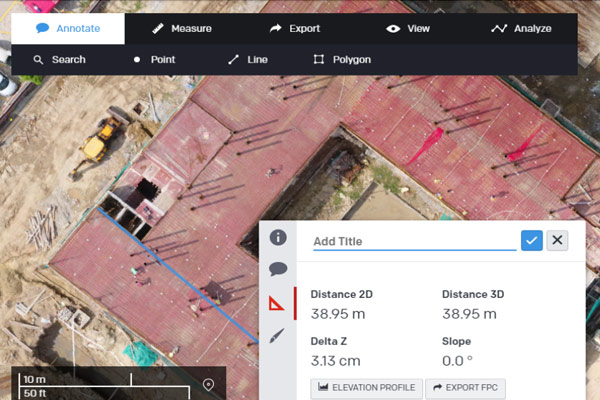Open the Export tab
Screen dimensions: 600x400
pos(295,28)
